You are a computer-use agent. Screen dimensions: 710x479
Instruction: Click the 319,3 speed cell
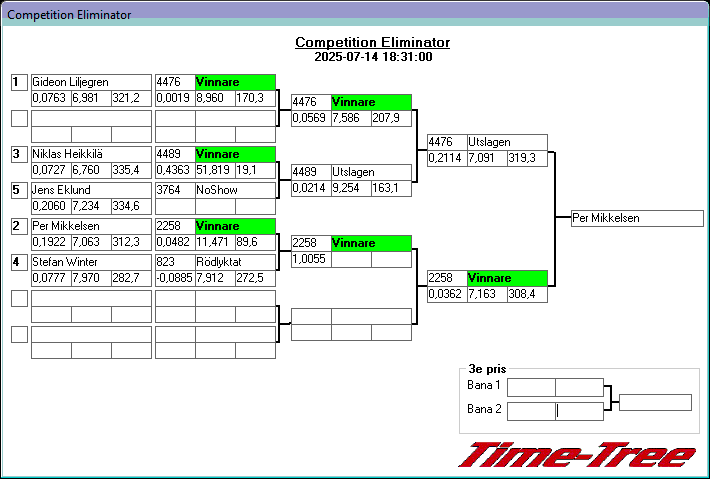click(527, 158)
